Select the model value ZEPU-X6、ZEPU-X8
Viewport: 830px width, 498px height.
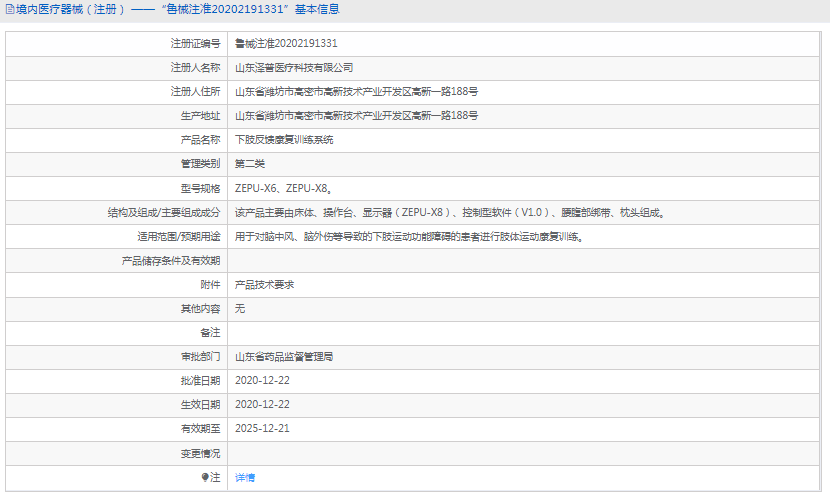point(283,188)
